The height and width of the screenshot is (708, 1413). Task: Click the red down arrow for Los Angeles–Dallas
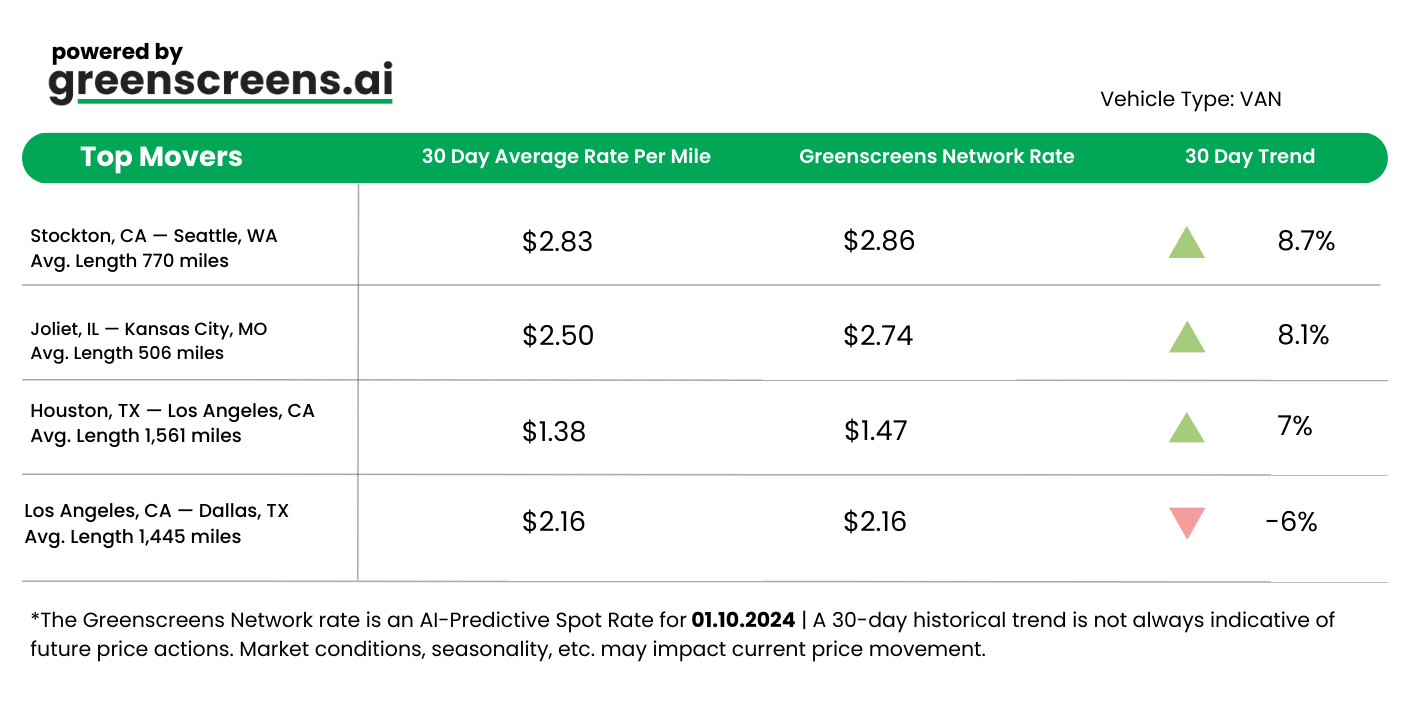[1186, 522]
